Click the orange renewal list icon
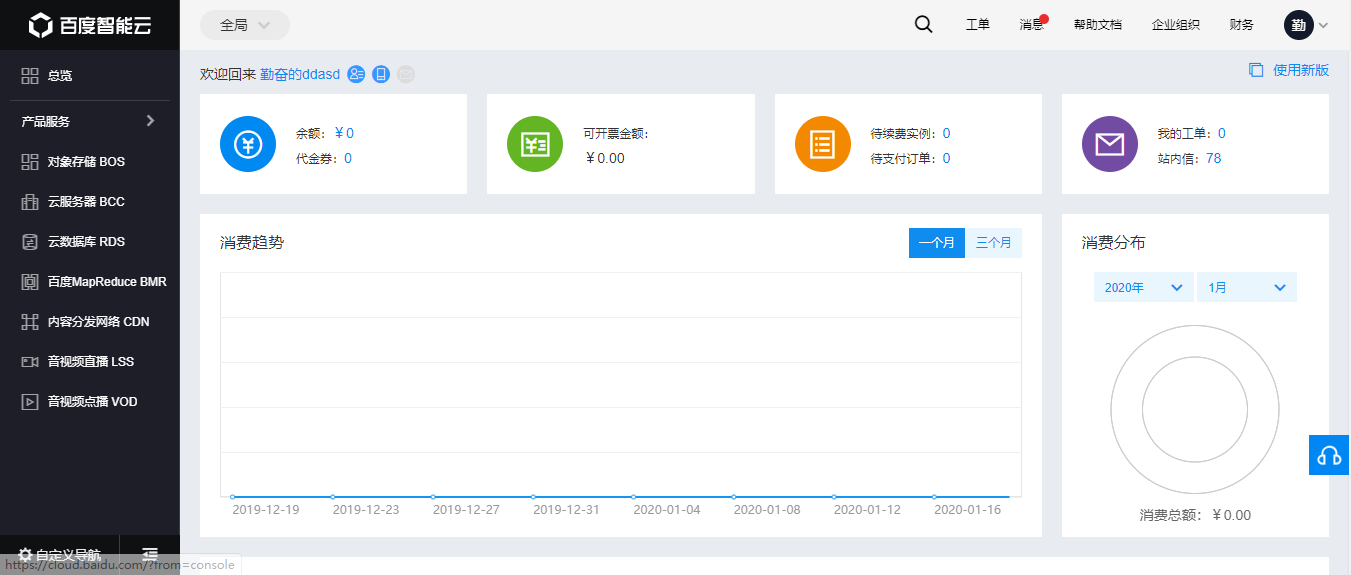 click(823, 144)
